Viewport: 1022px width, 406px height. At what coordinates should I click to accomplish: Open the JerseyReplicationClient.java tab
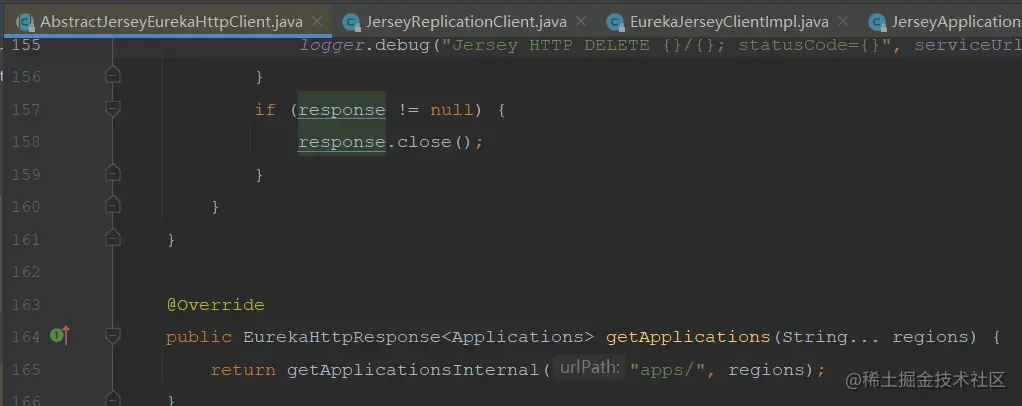click(467, 22)
